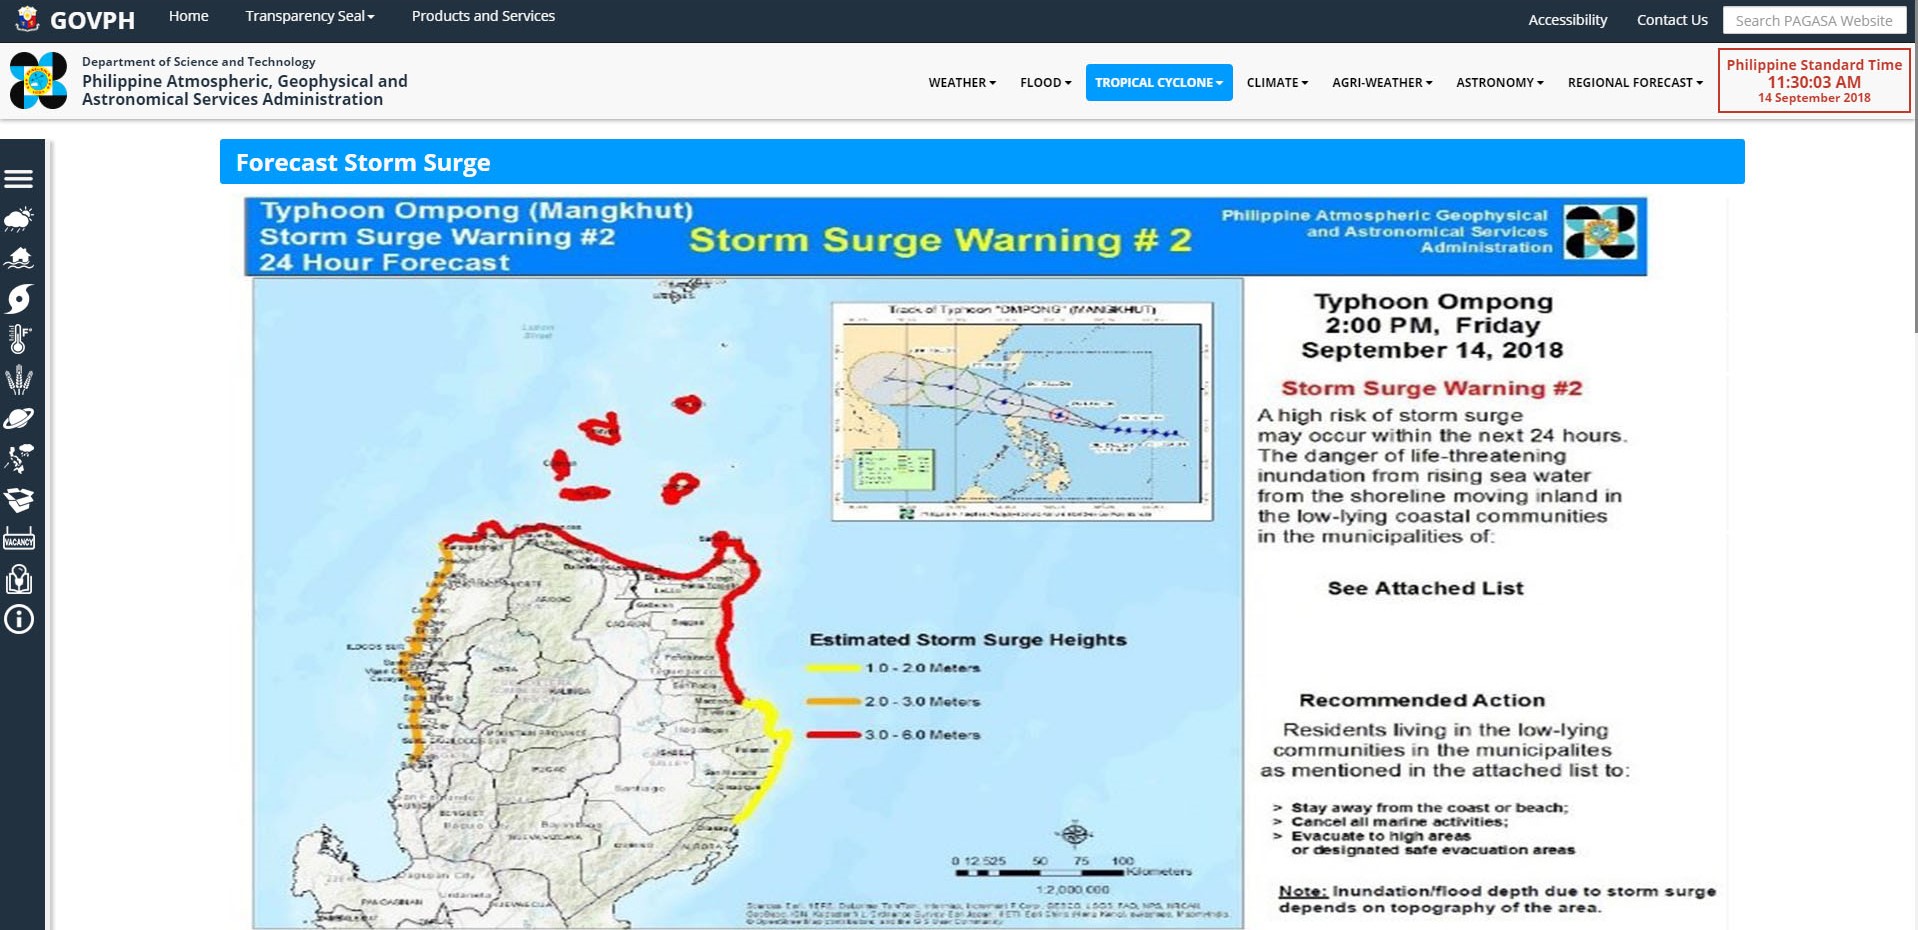Open the Weather dropdown menu
The width and height of the screenshot is (1918, 930).
click(x=962, y=83)
